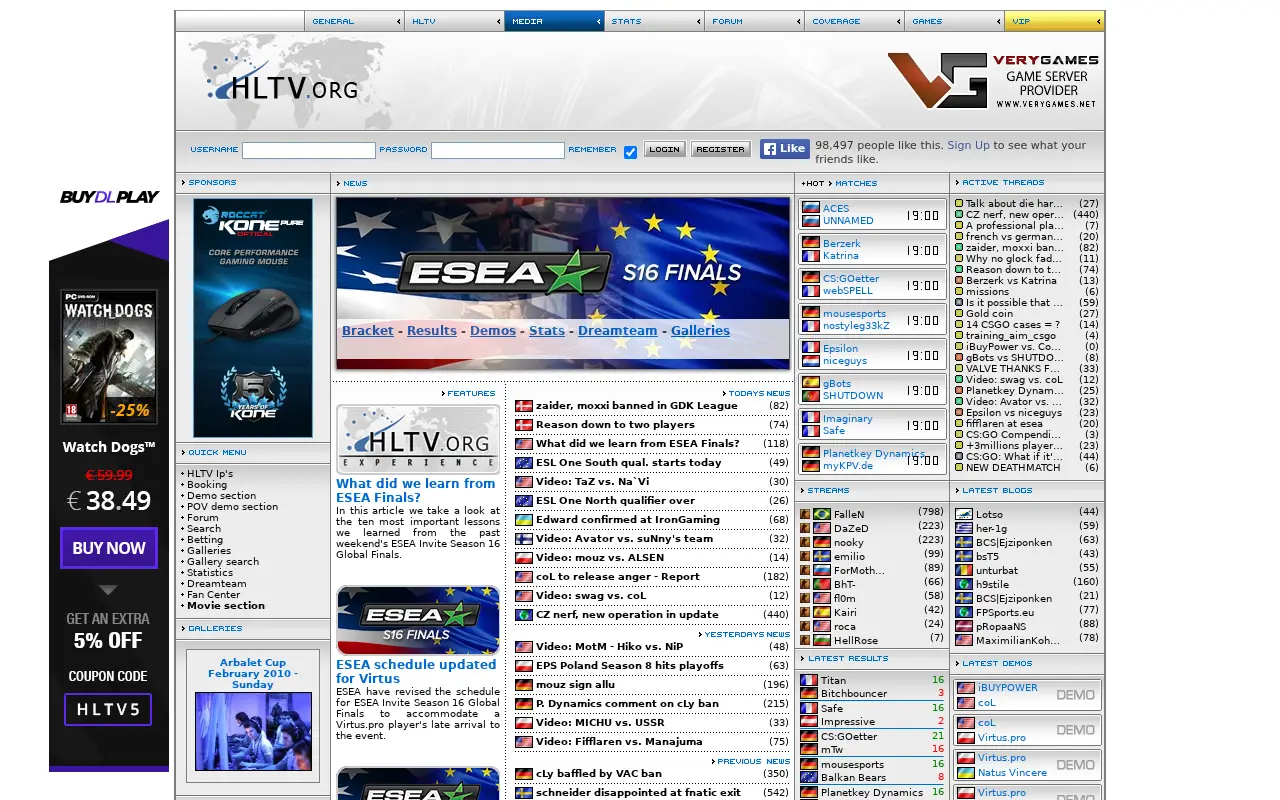The height and width of the screenshot is (800, 1280).
Task: Click the Login button
Action: click(x=664, y=149)
